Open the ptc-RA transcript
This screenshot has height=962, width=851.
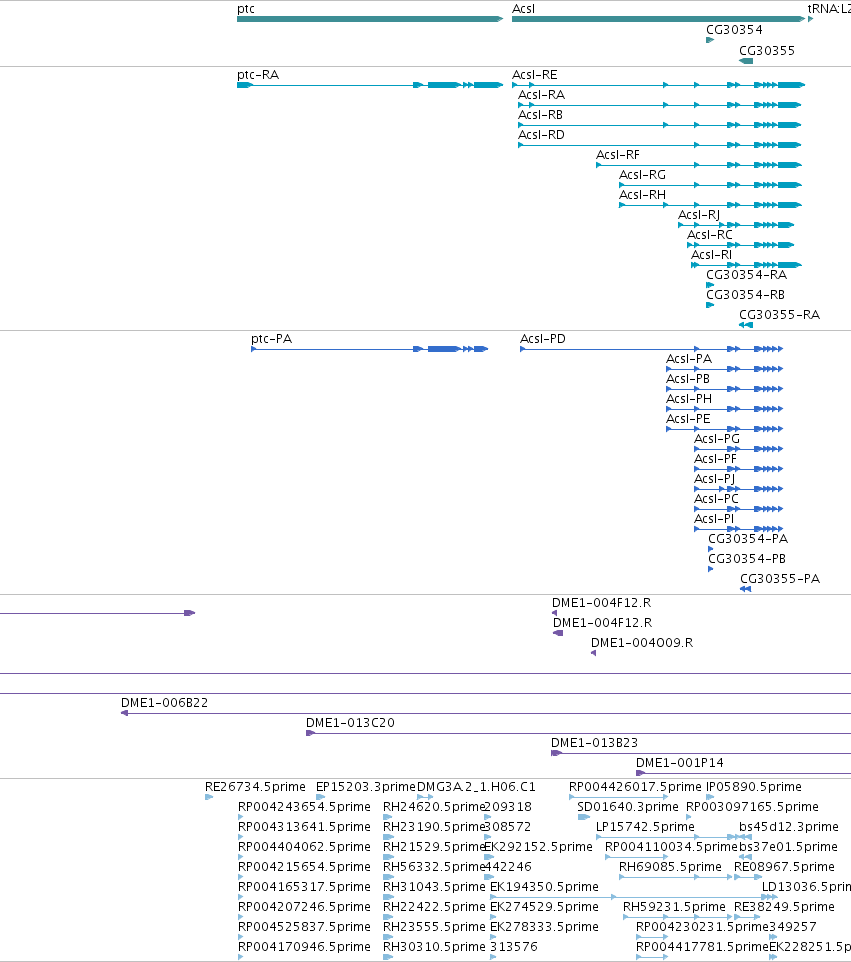pyautogui.click(x=370, y=85)
